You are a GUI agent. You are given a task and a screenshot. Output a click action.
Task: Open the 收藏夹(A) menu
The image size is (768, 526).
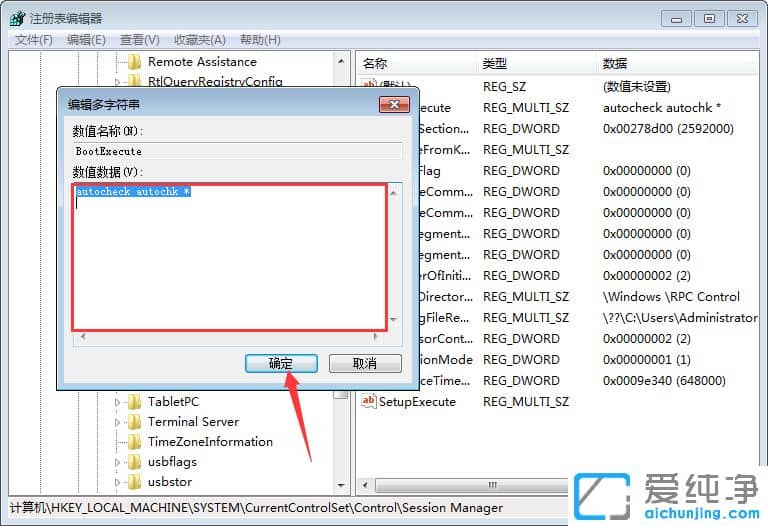click(x=199, y=40)
